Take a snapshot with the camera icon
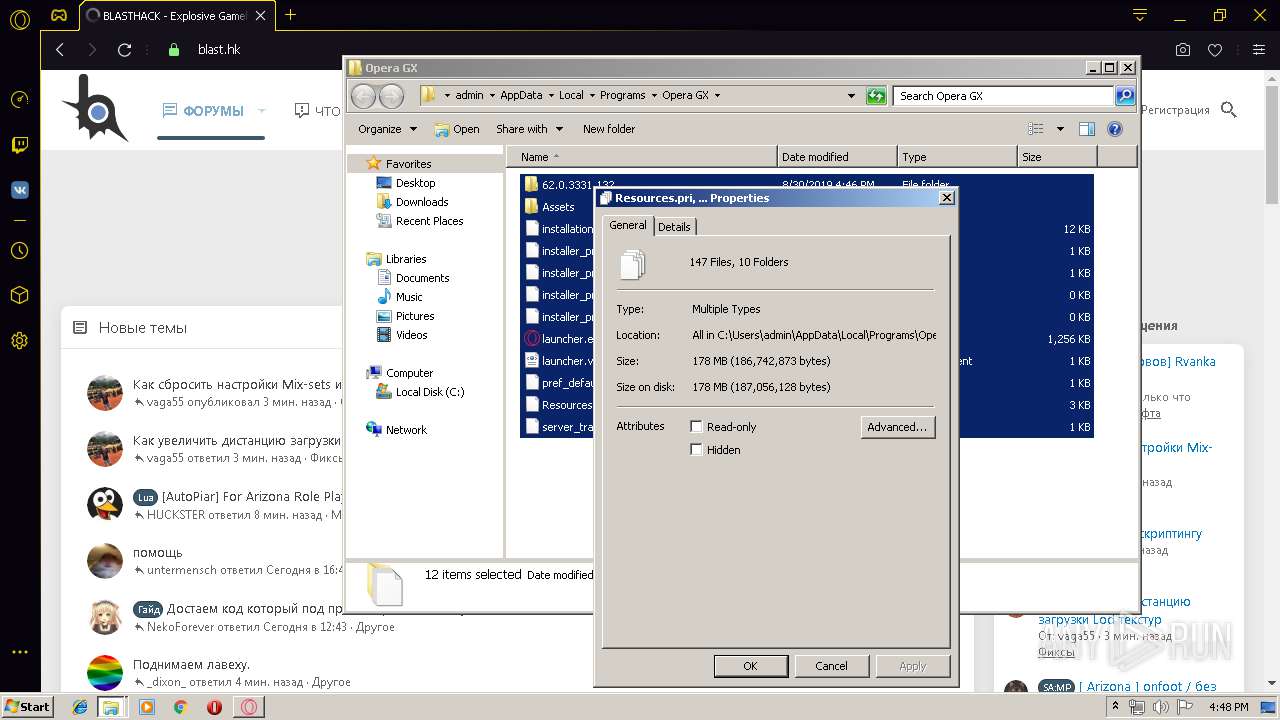1280x720 pixels. [x=1183, y=50]
